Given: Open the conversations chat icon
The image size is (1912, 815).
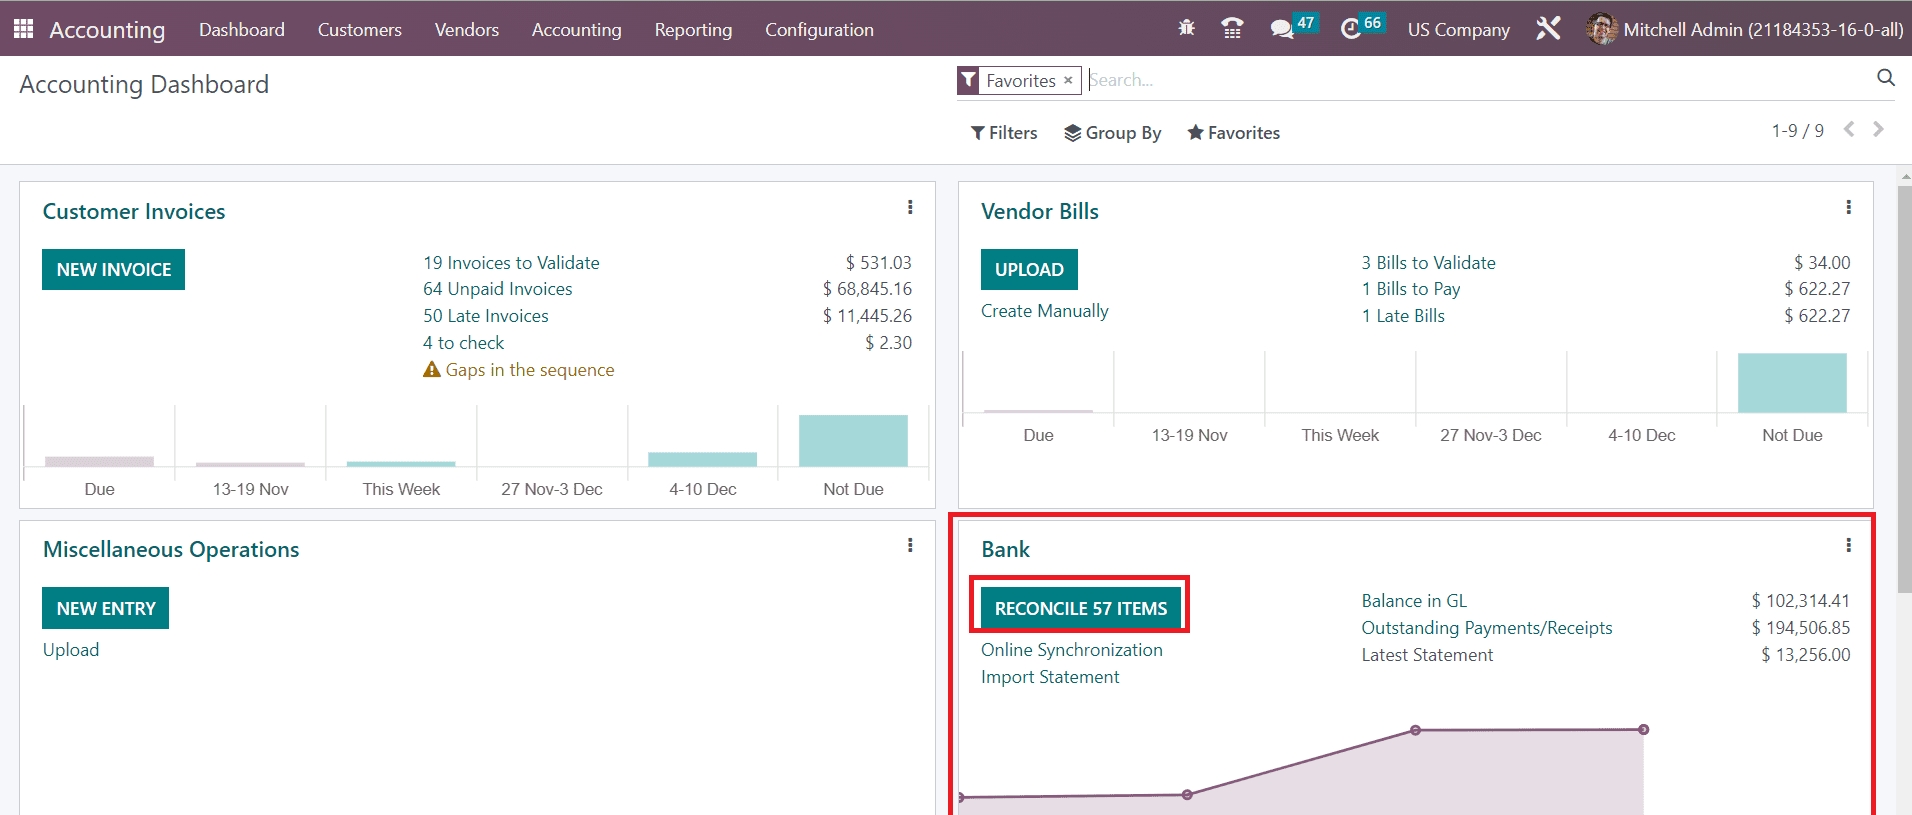Looking at the screenshot, I should (1281, 29).
